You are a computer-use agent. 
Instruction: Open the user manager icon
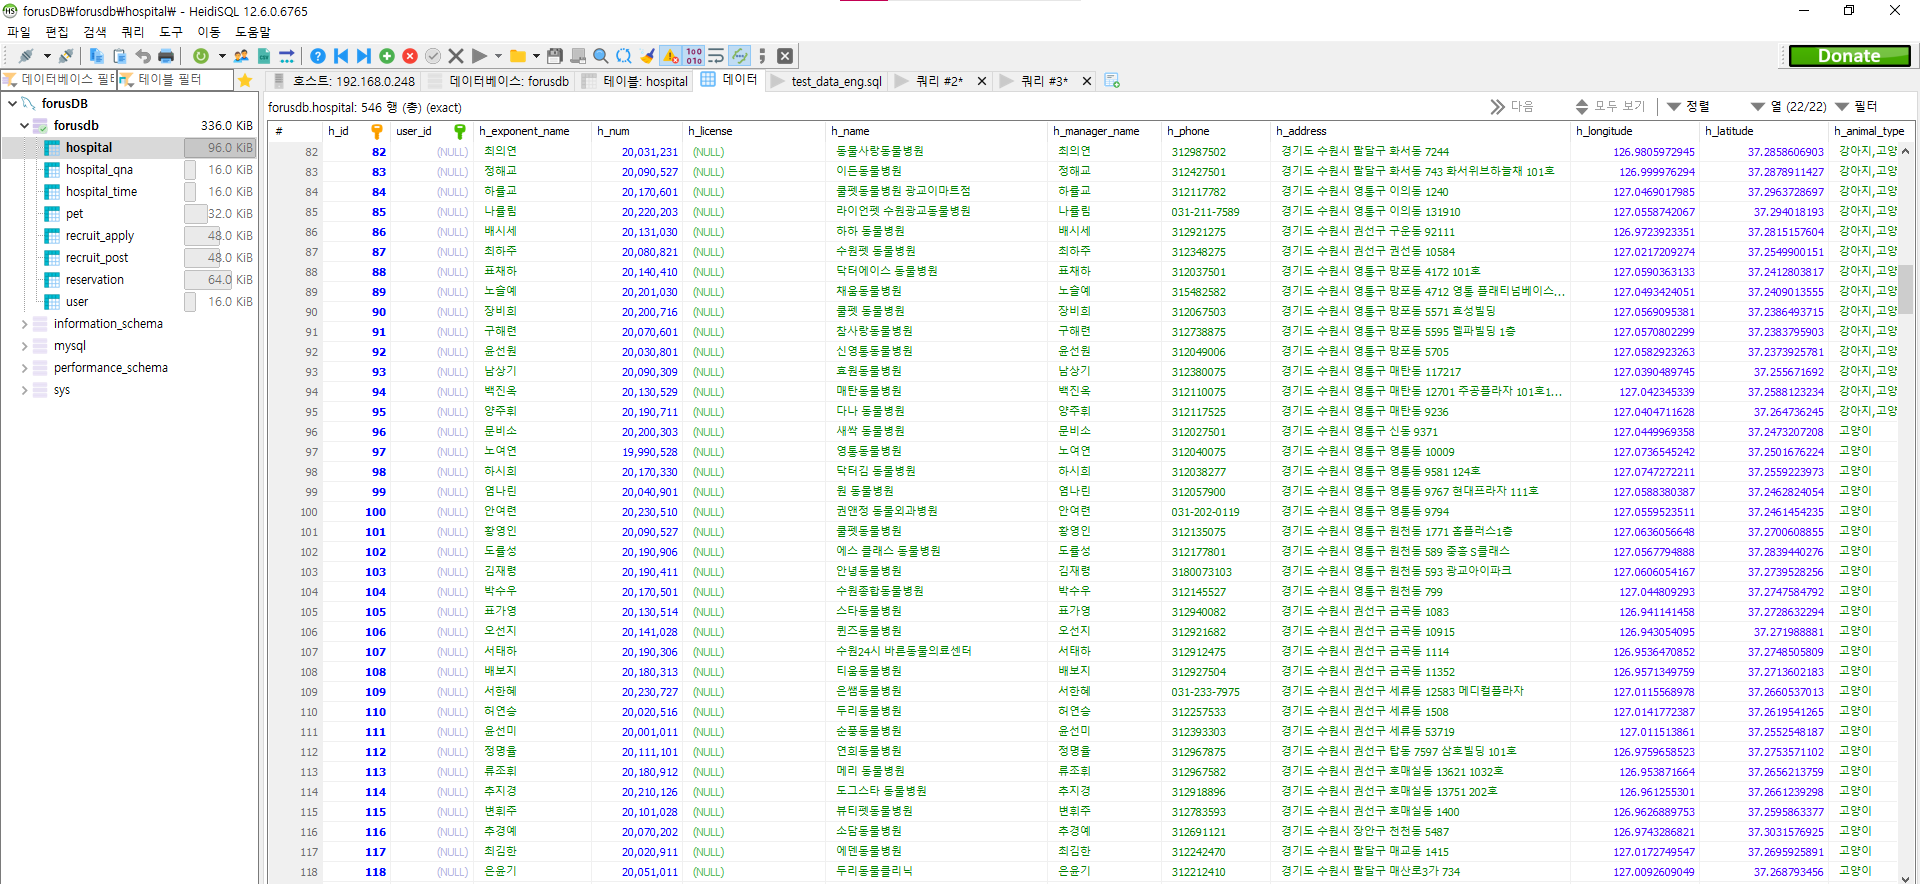coord(241,56)
